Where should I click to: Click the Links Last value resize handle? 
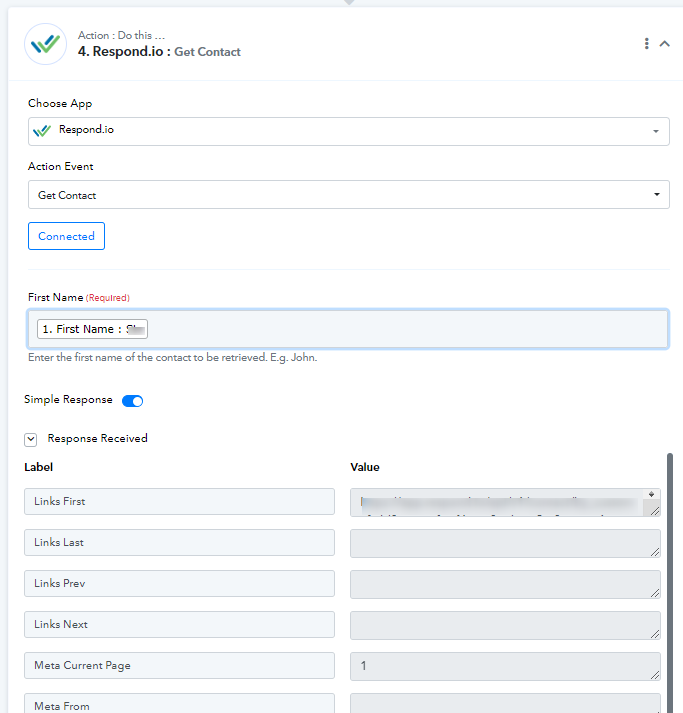(655, 552)
